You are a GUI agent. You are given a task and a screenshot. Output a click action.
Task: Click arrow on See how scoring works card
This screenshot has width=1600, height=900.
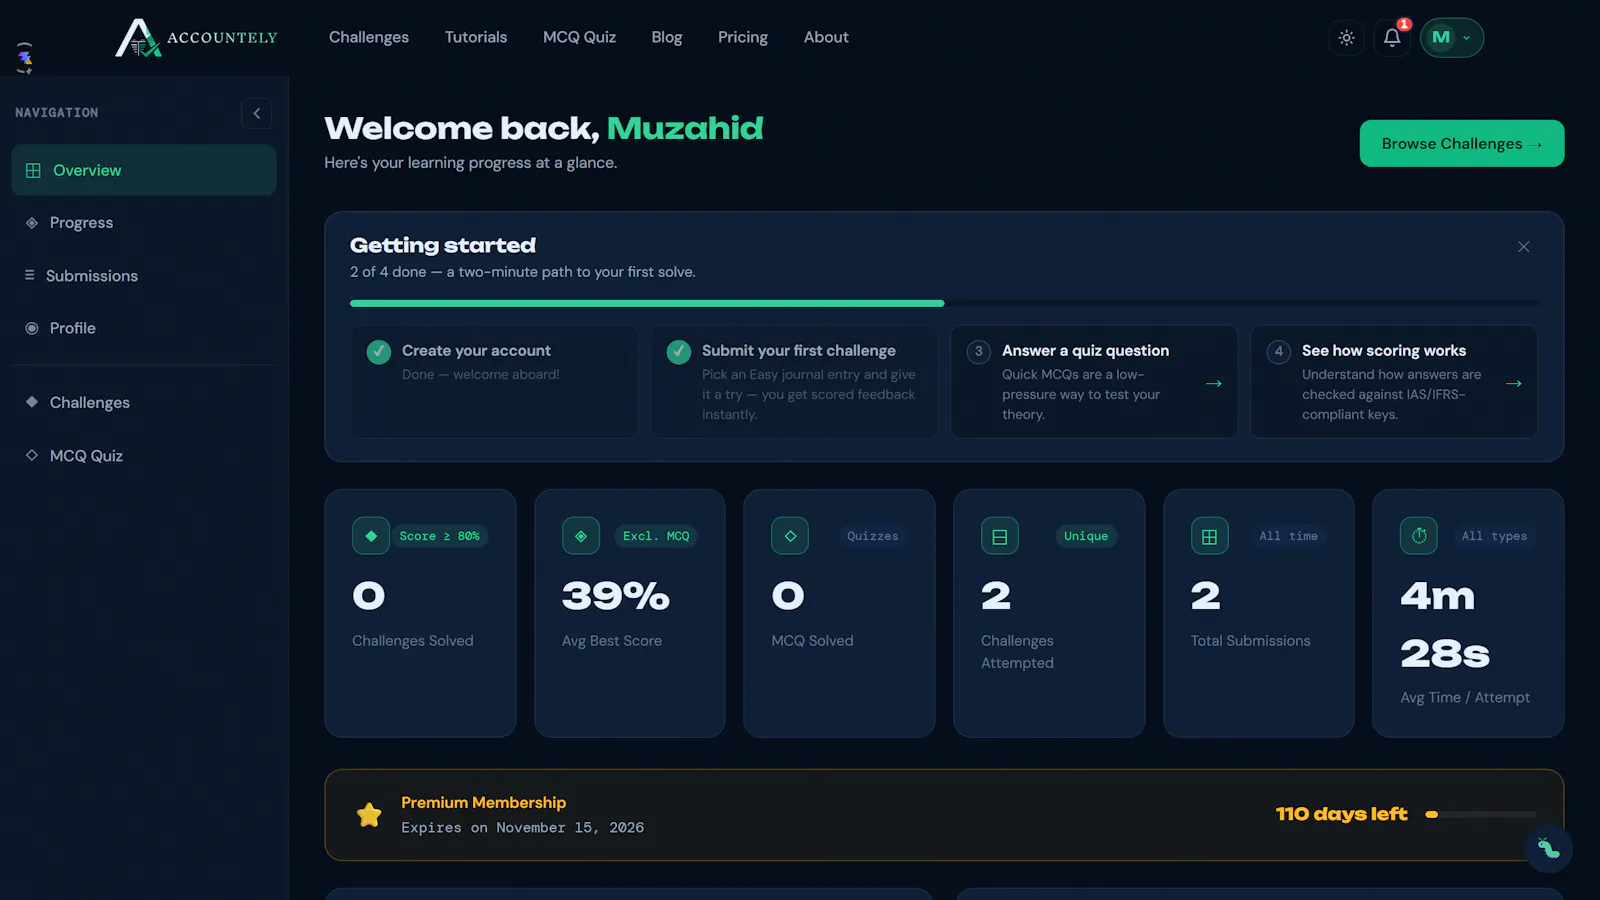pyautogui.click(x=1514, y=384)
